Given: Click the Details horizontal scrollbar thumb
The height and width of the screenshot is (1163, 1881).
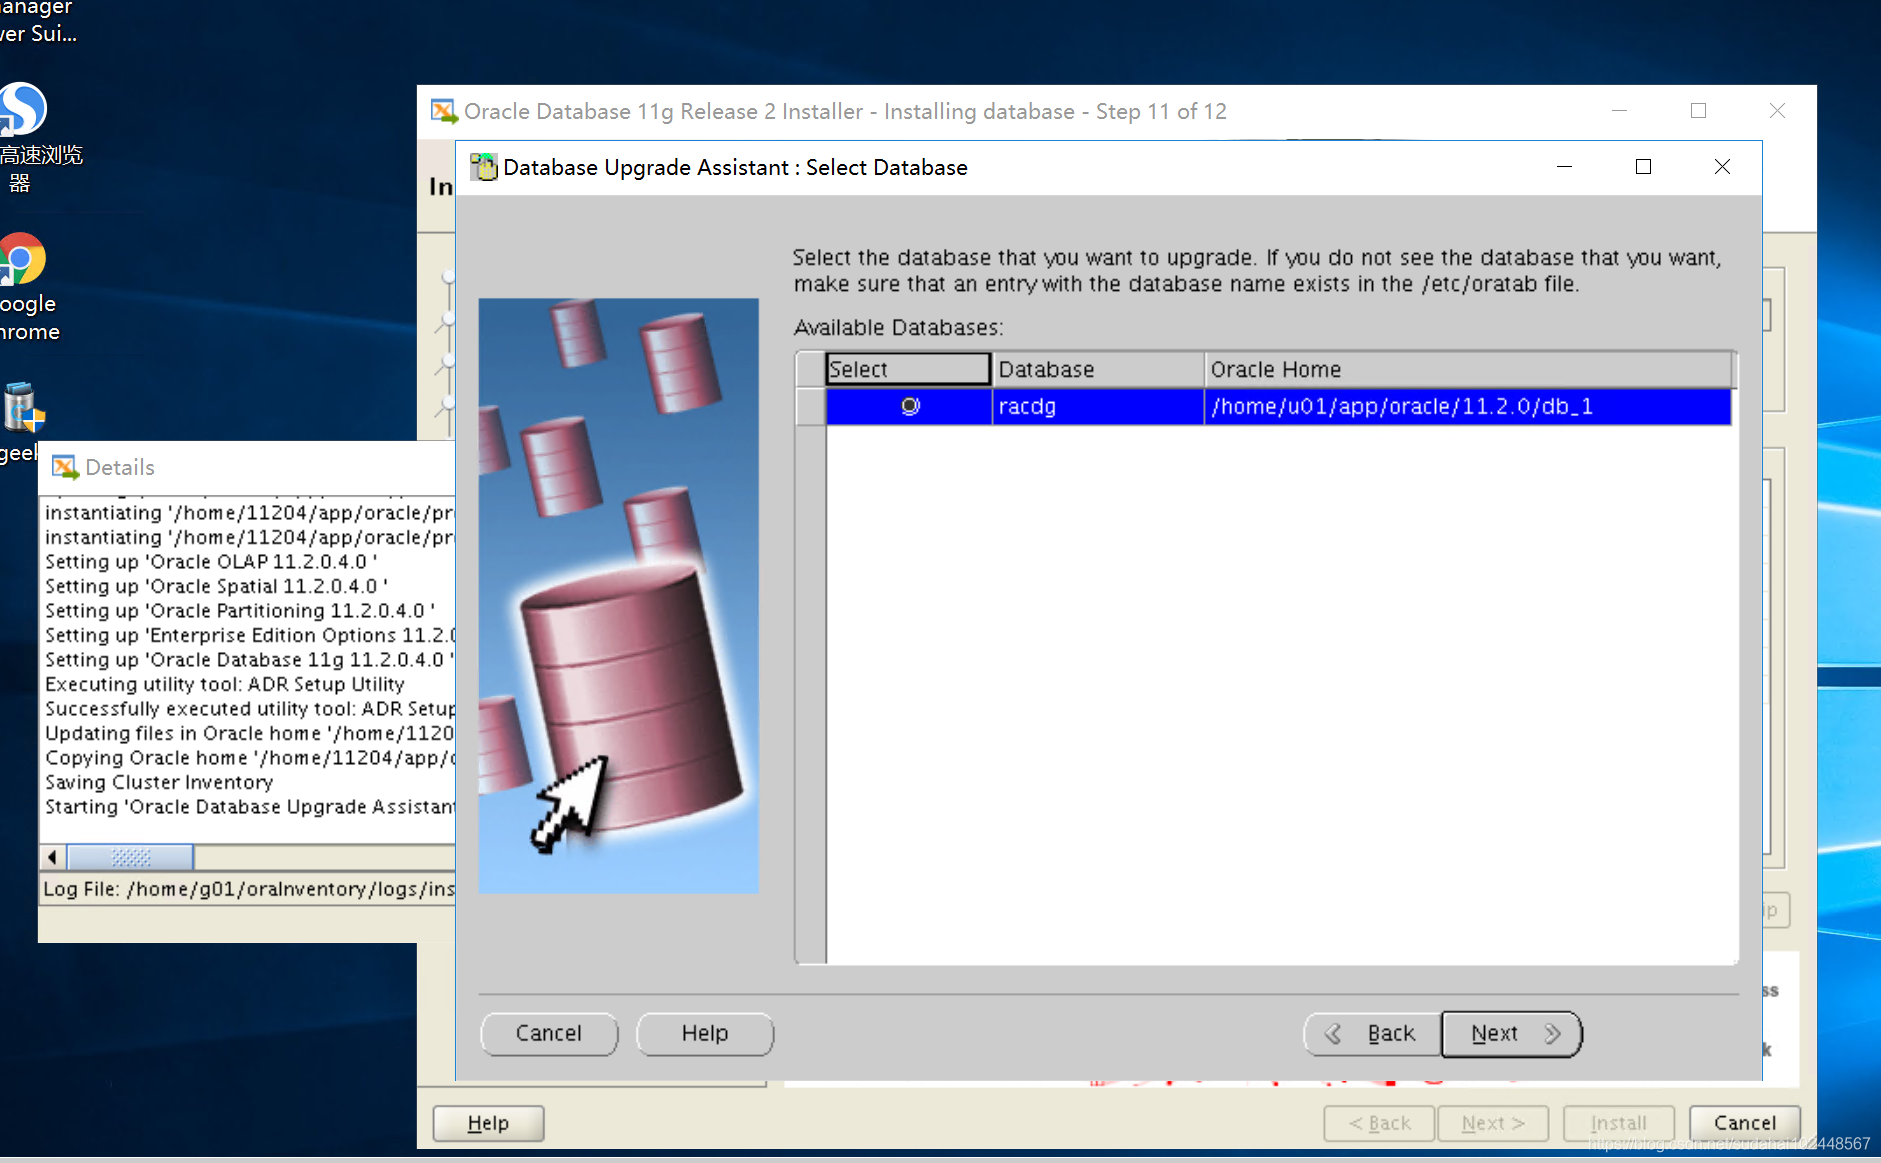Looking at the screenshot, I should coord(131,857).
